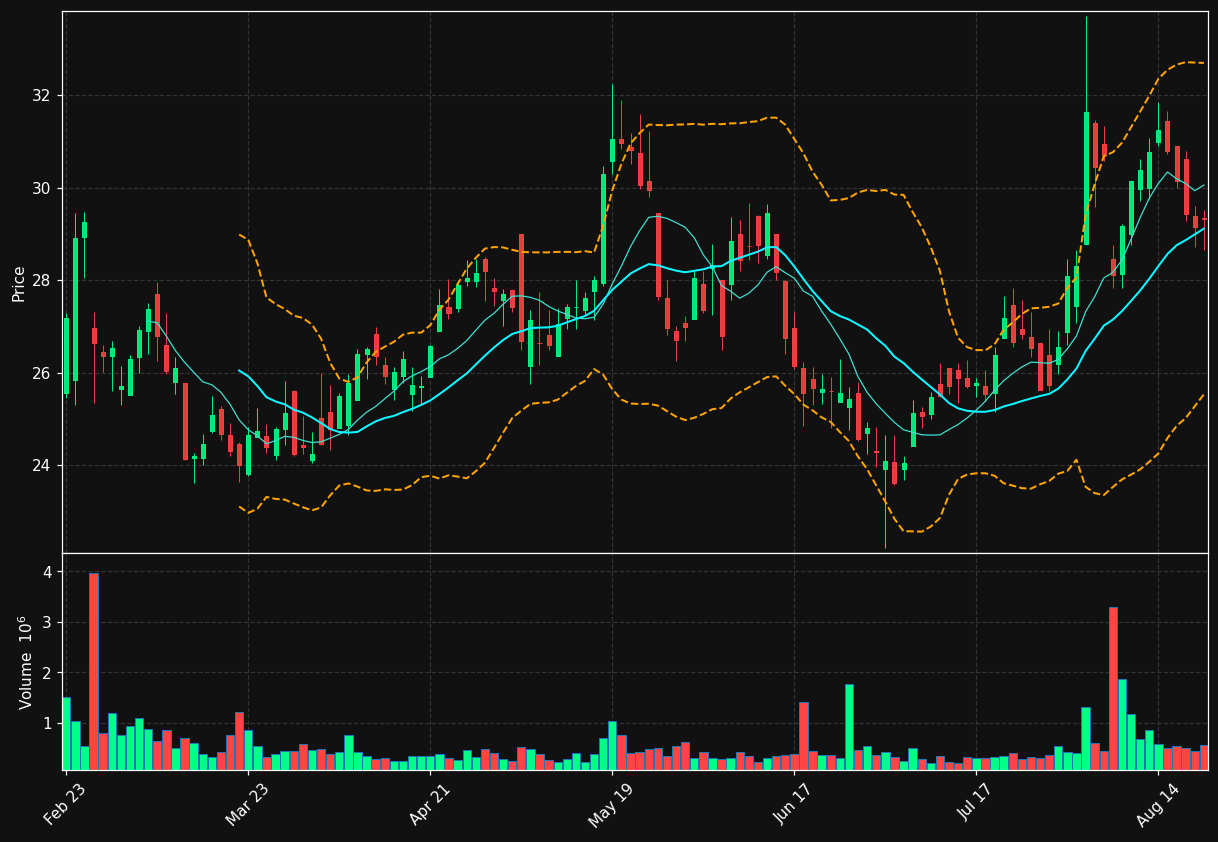Click the 'Mar 23' date label
The width and height of the screenshot is (1218, 842).
tap(248, 804)
